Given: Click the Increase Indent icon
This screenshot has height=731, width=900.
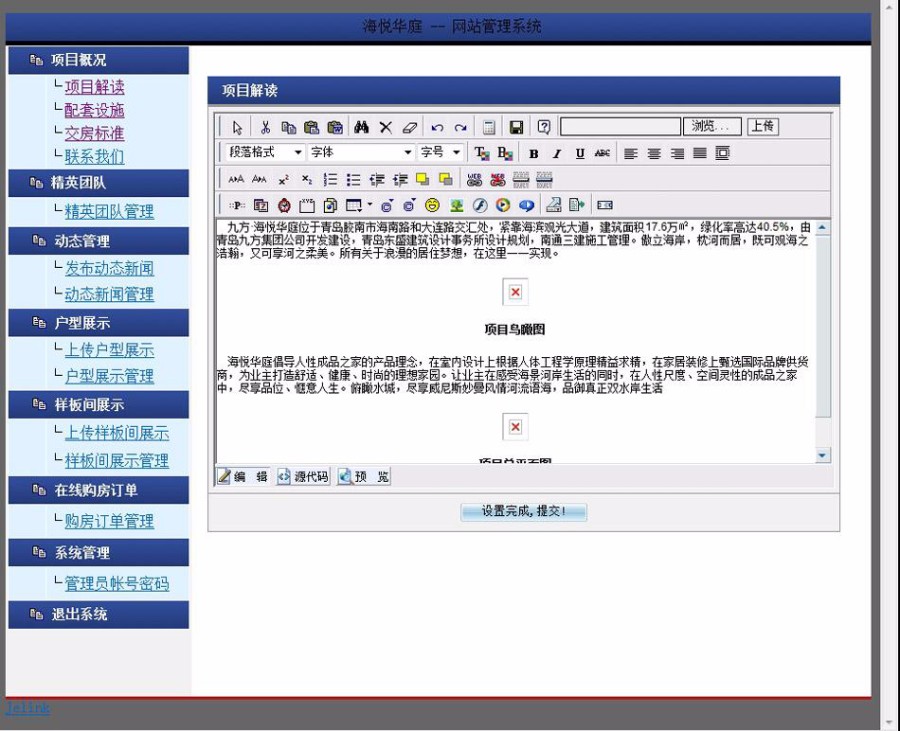Looking at the screenshot, I should [400, 180].
